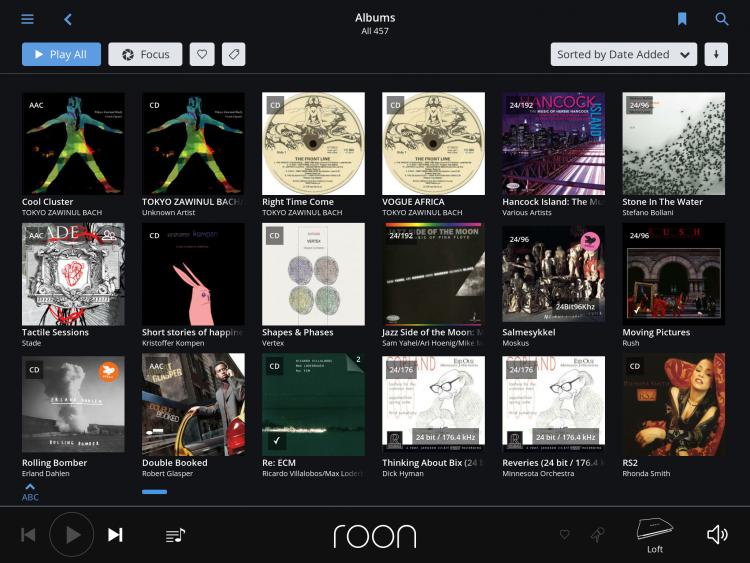
Task: Open the Rolling Bomber album cover
Action: [73, 405]
